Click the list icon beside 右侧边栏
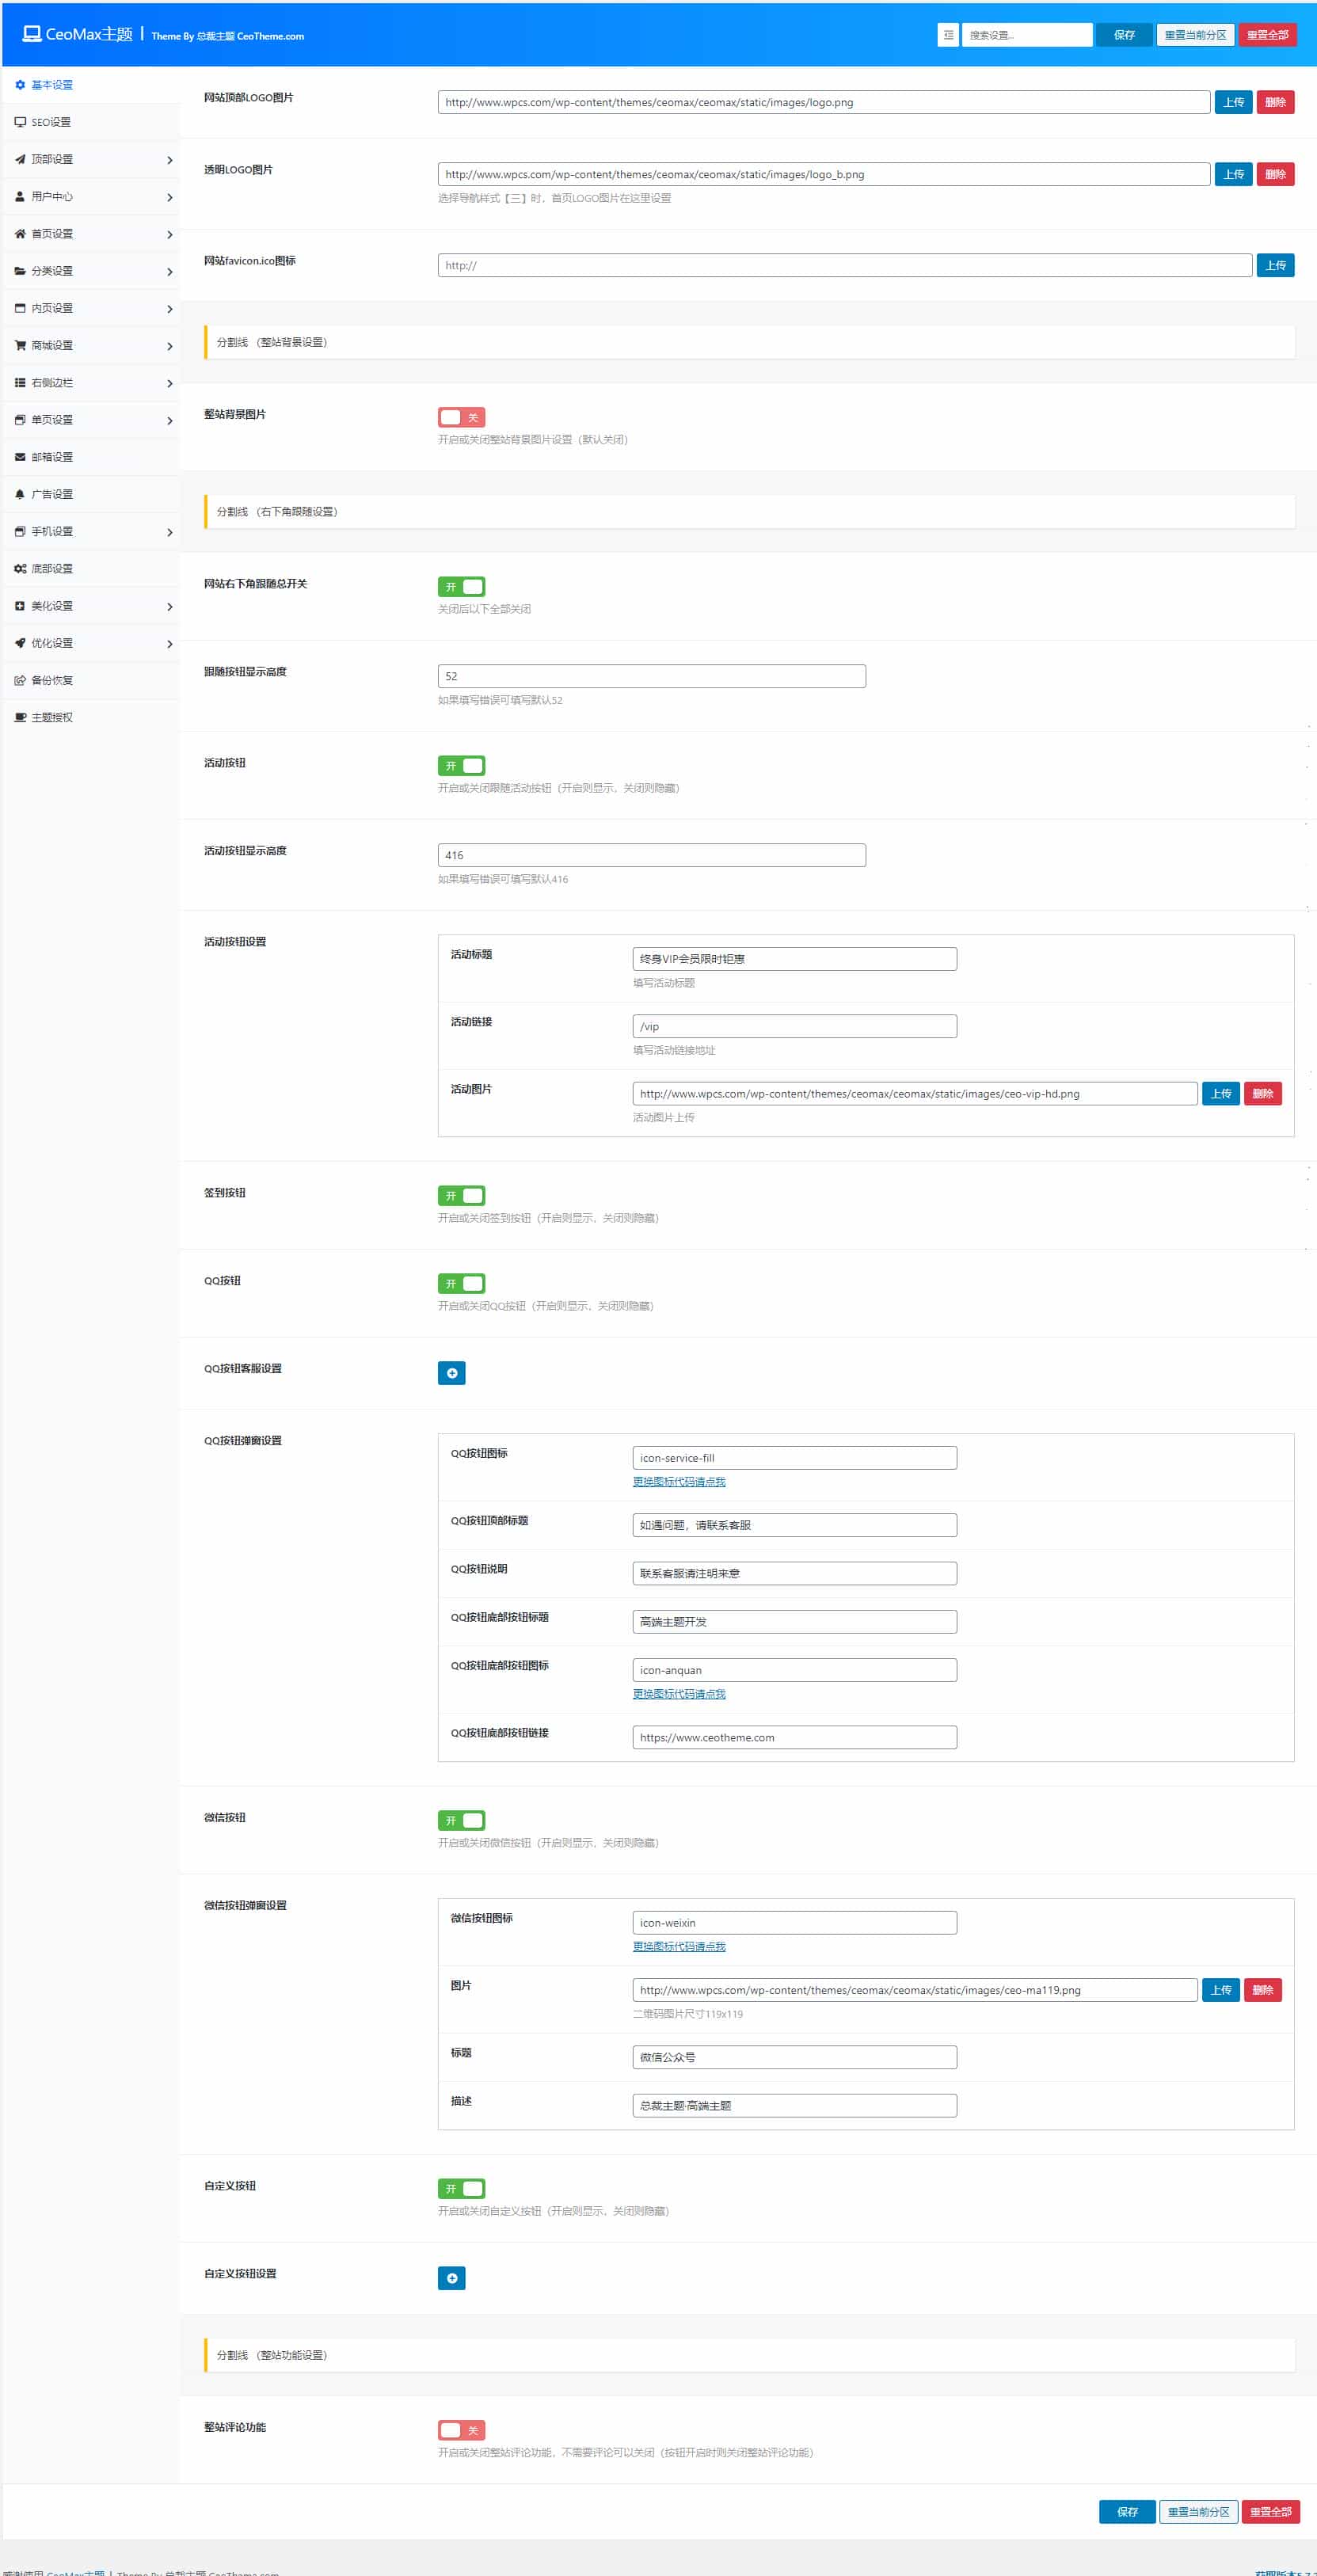The height and width of the screenshot is (2576, 1317). coord(20,383)
